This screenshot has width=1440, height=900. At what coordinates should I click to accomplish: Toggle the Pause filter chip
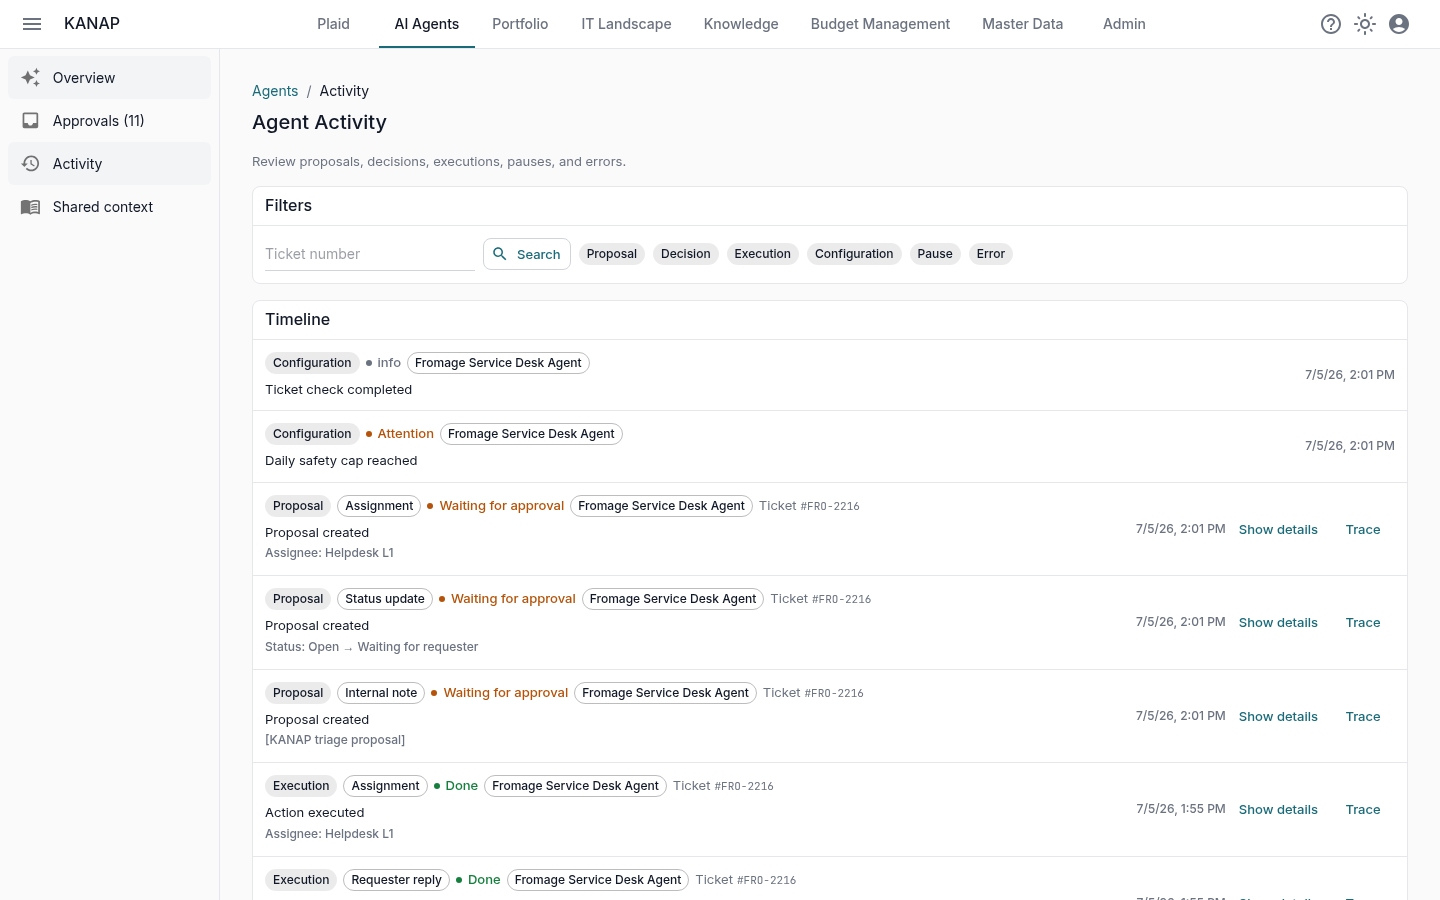[x=935, y=254]
